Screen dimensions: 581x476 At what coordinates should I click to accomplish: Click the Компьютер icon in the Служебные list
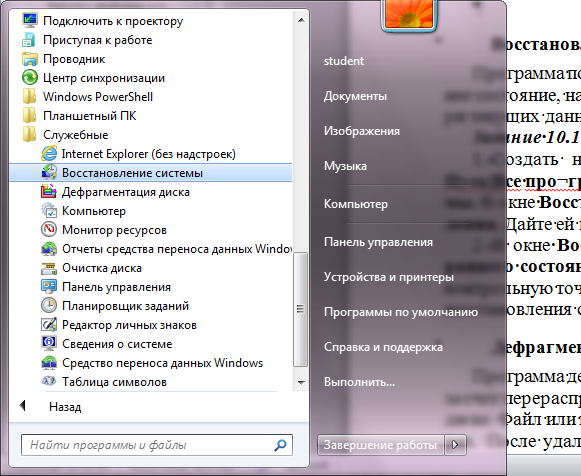[x=49, y=210]
